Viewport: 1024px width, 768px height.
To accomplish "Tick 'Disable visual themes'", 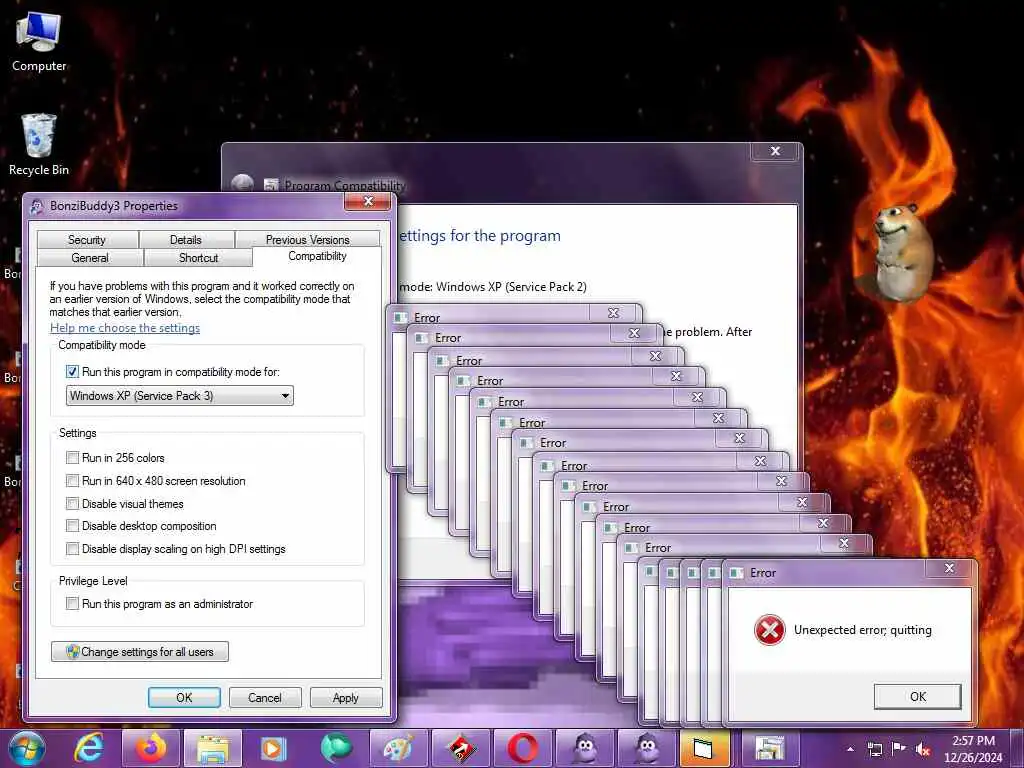I will click(x=72, y=504).
